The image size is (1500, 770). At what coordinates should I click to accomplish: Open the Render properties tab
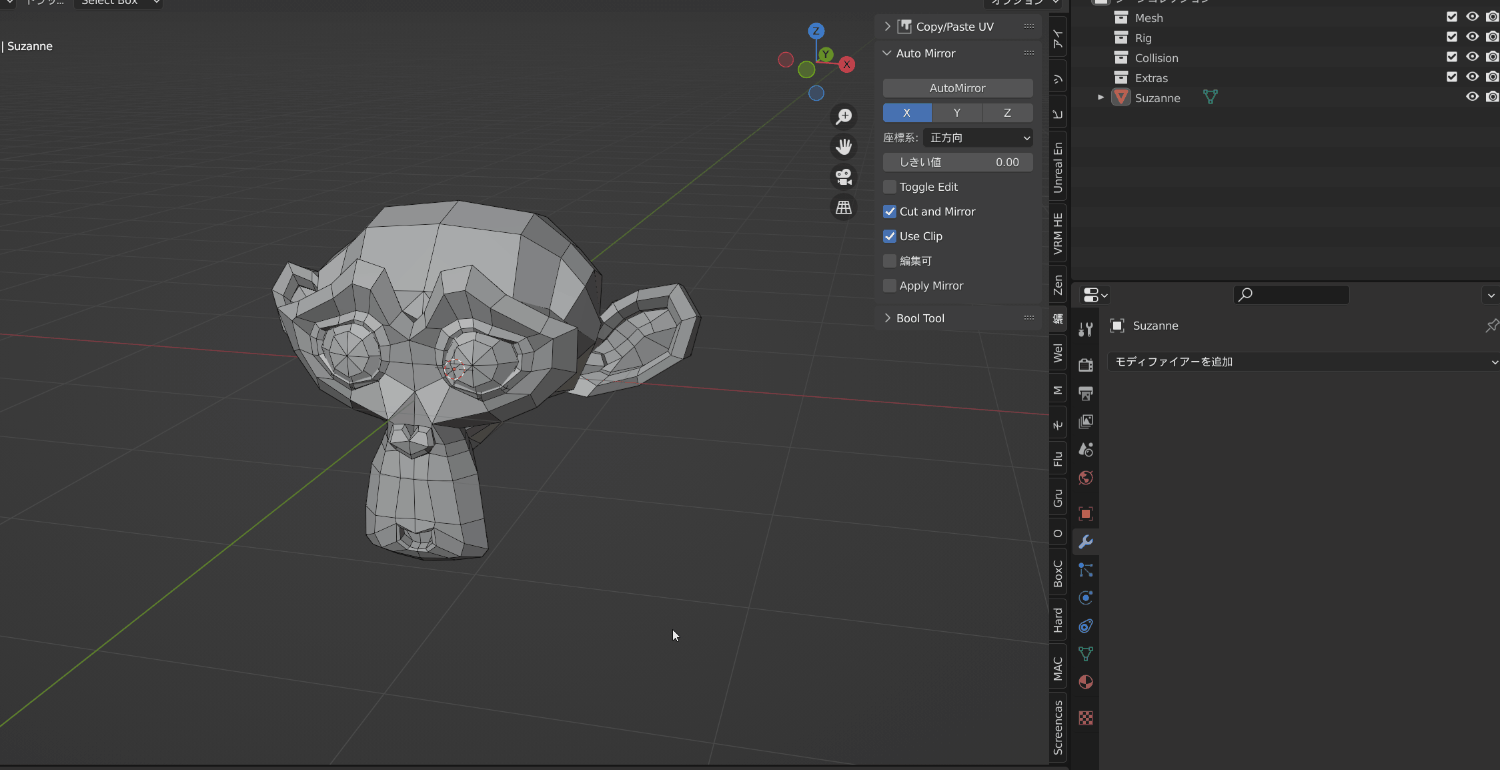pyautogui.click(x=1086, y=364)
